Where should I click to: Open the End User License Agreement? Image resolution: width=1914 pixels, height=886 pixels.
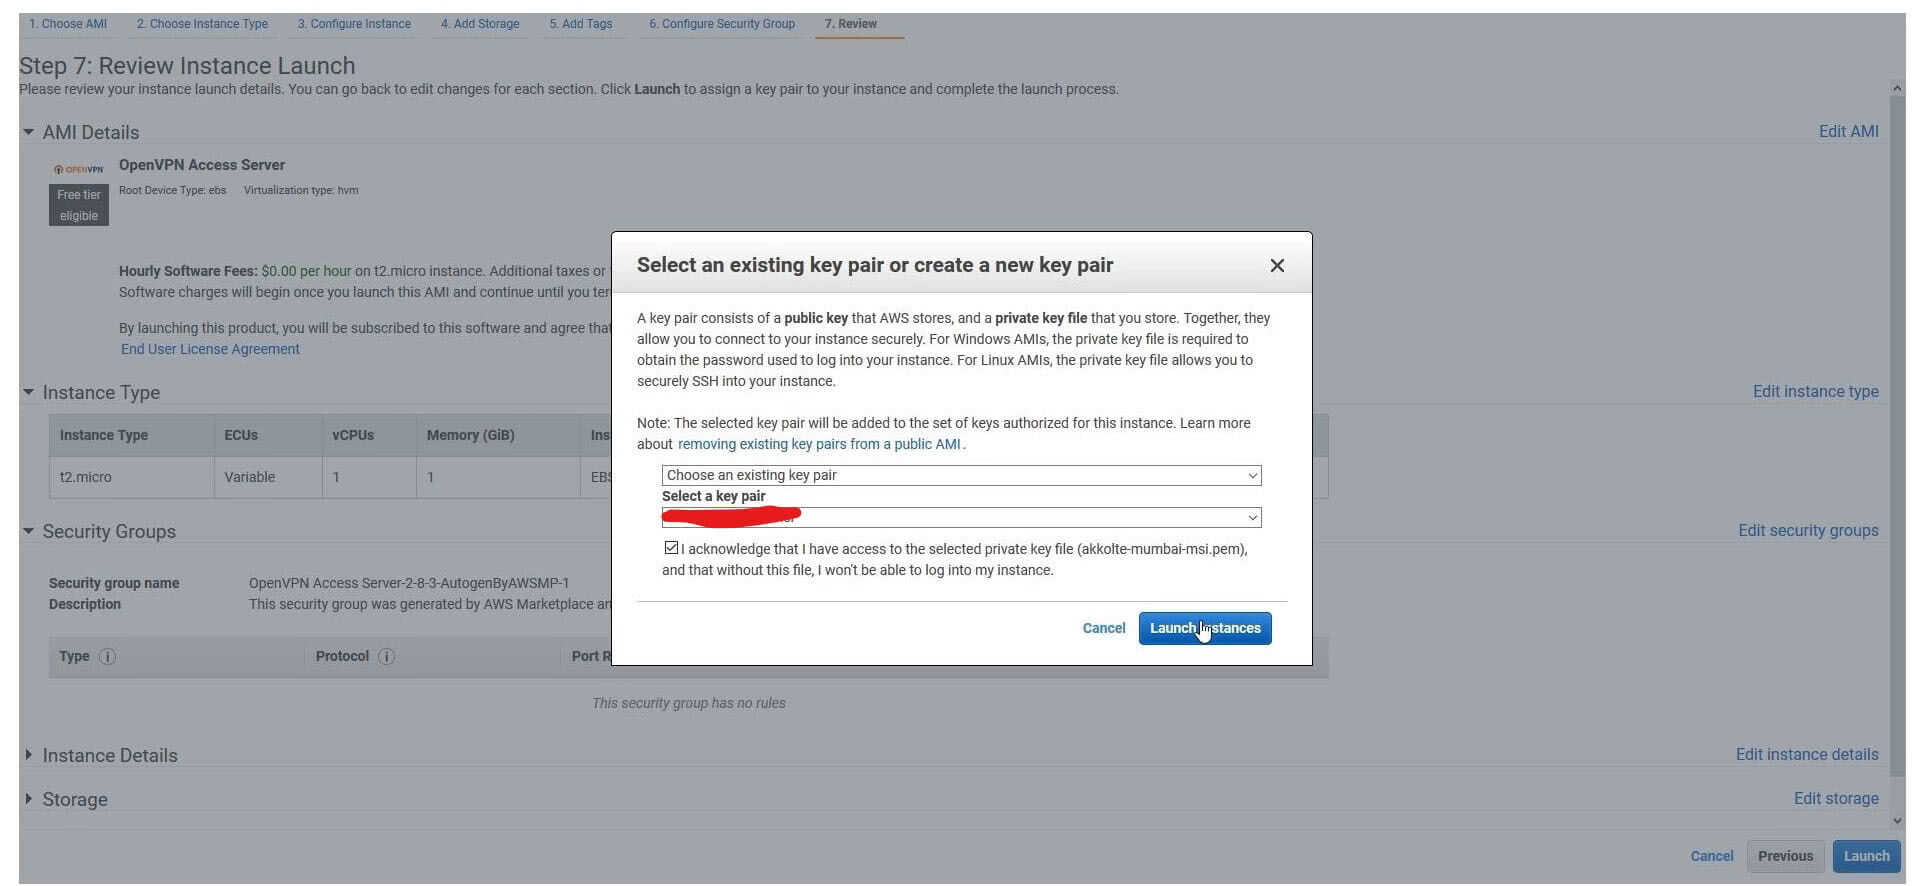(x=210, y=350)
